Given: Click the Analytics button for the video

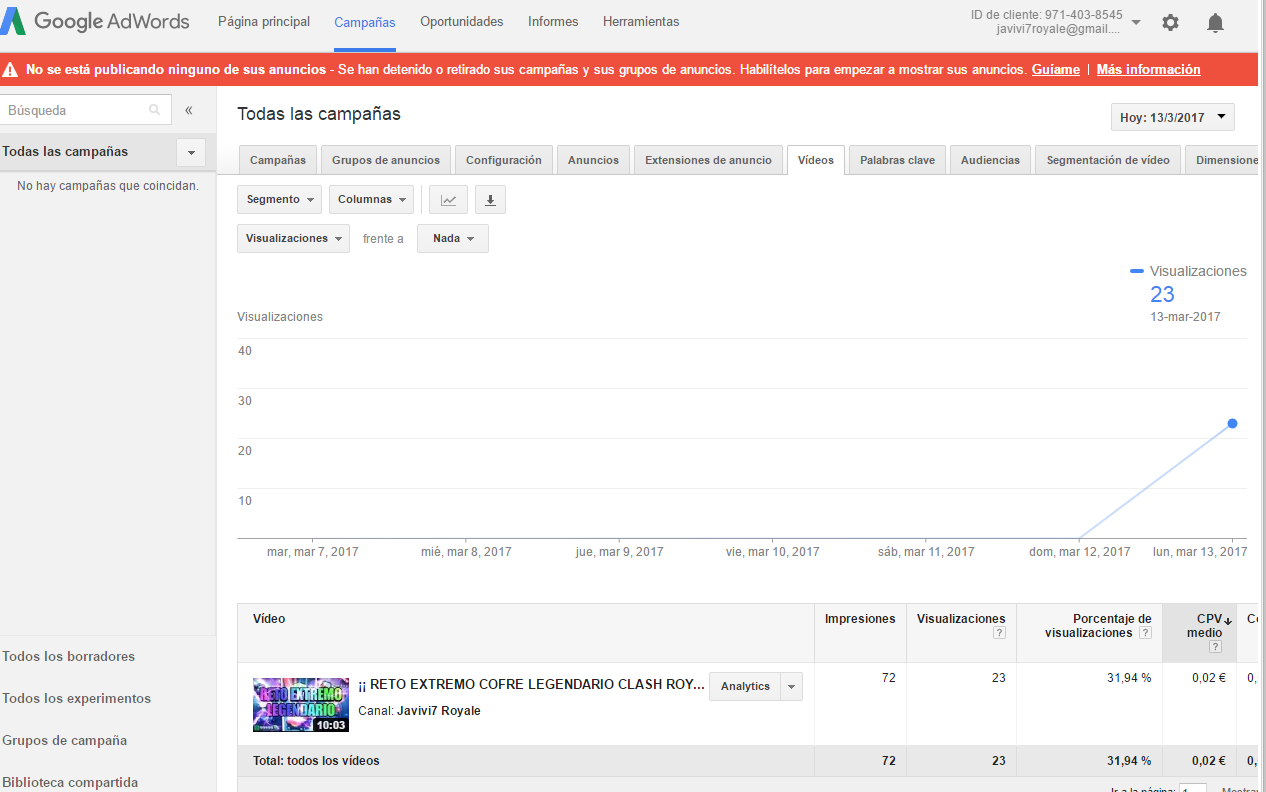Looking at the screenshot, I should coord(746,687).
